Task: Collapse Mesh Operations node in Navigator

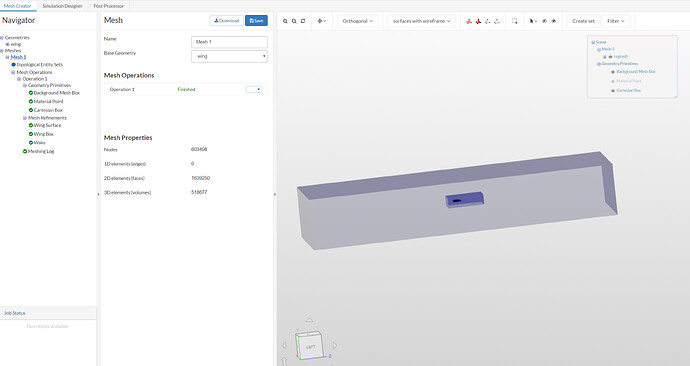Action: [x=13, y=73]
